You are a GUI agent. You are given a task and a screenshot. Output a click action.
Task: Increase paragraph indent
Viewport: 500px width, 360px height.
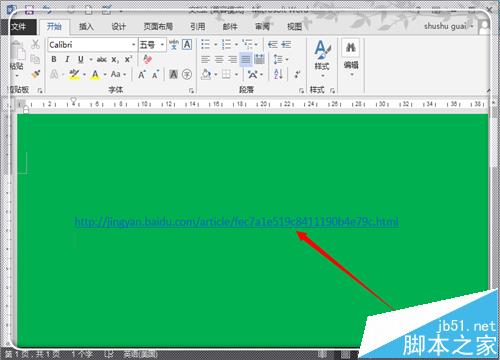pos(286,44)
